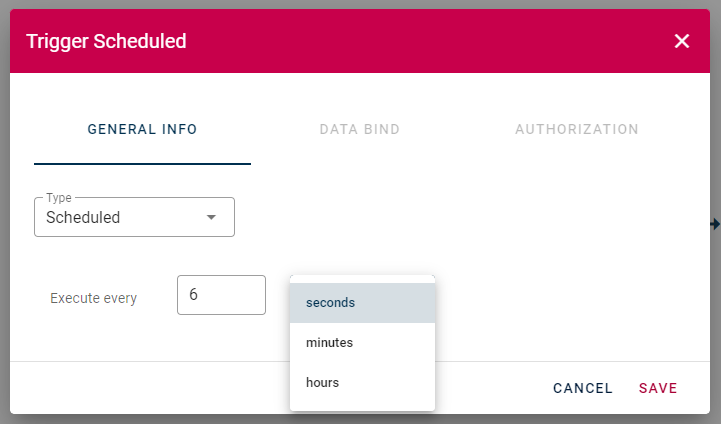This screenshot has height=424, width=721.
Task: Click the small Type label above dropdown
Action: click(x=59, y=198)
